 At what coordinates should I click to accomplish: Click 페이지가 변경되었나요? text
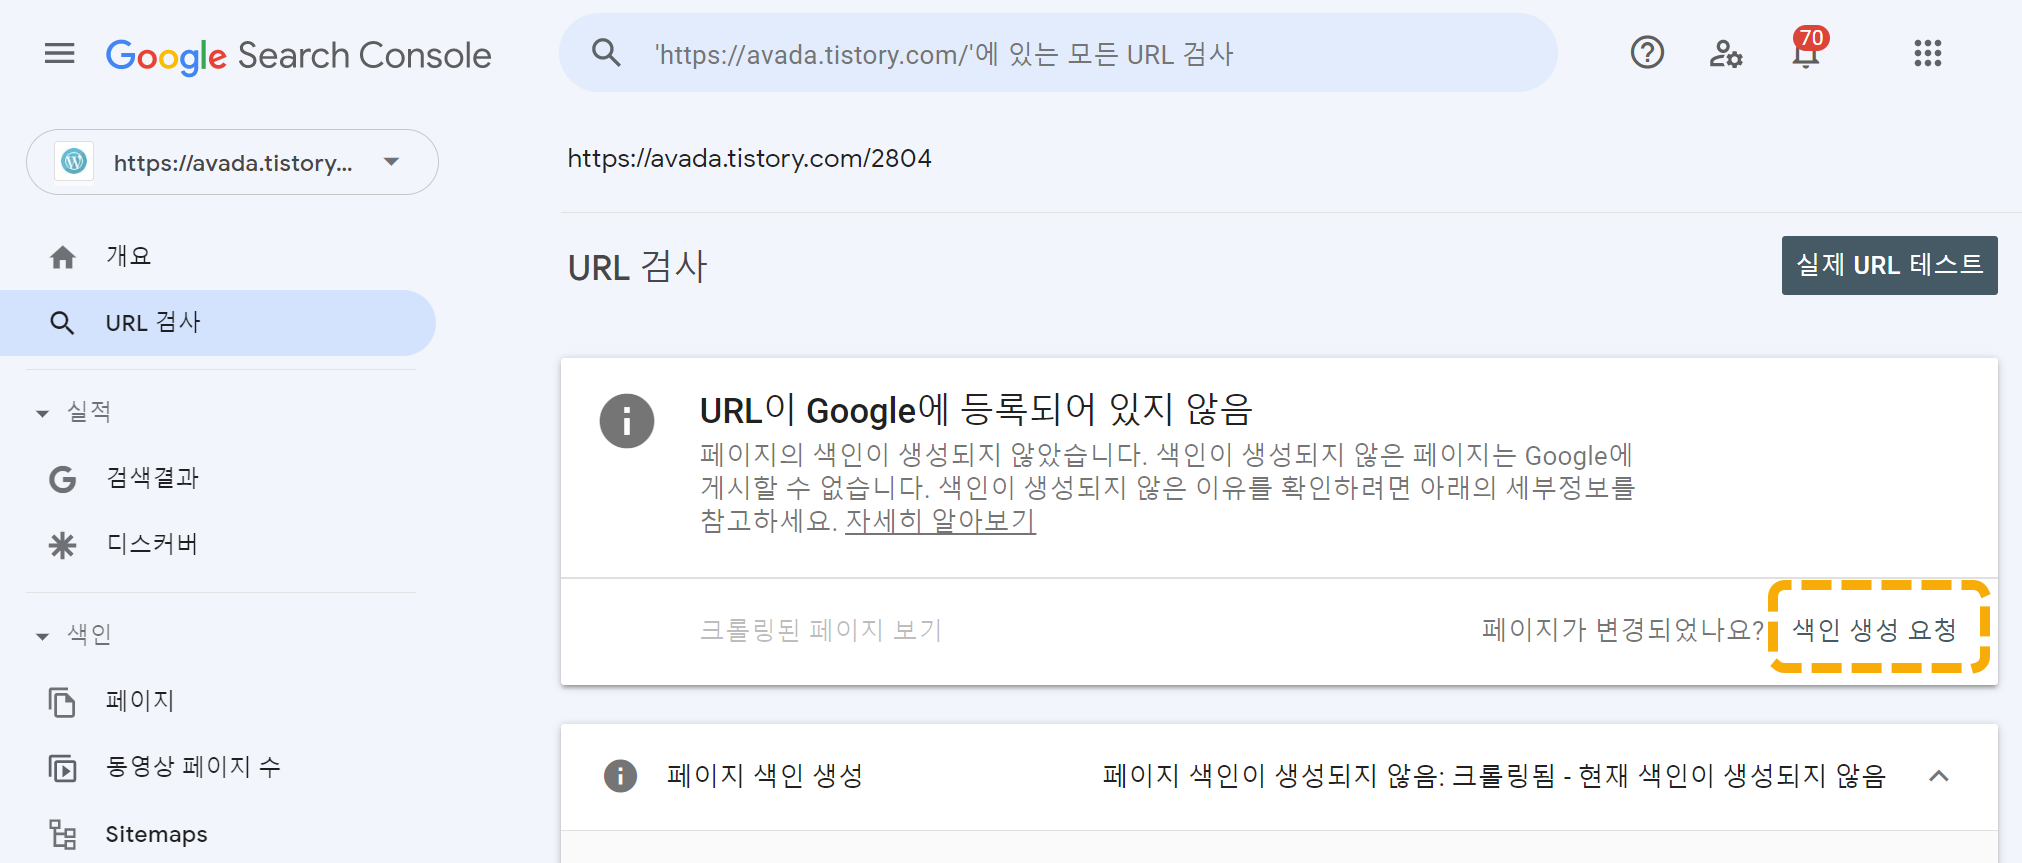click(x=1623, y=630)
